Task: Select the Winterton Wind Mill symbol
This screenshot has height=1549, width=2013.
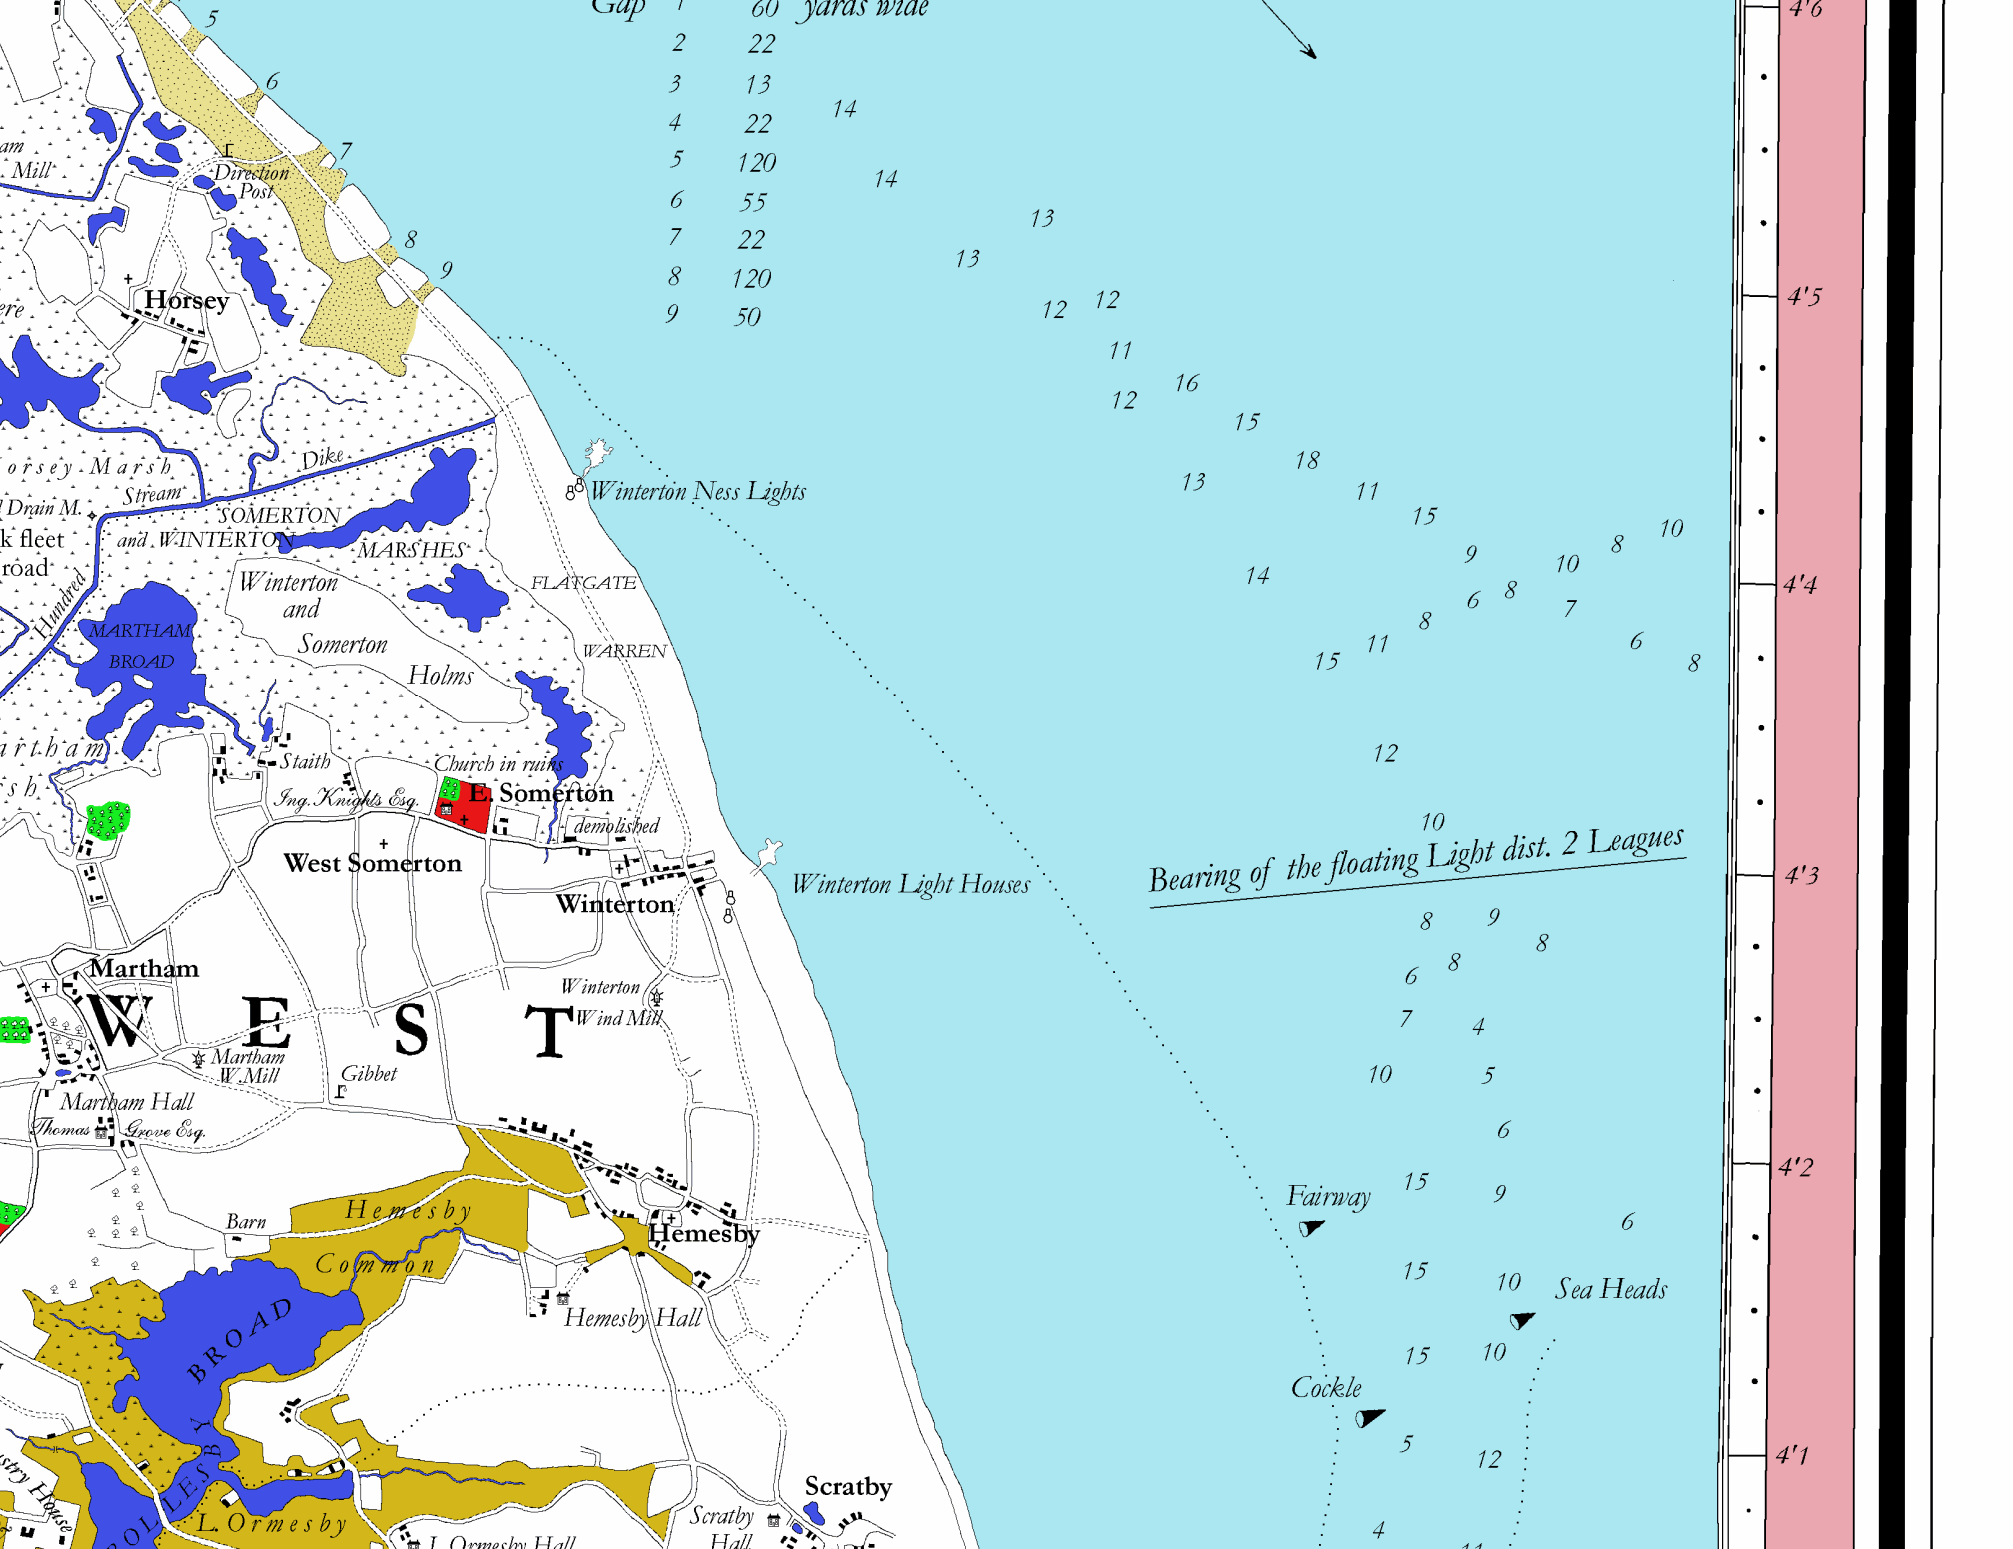Action: point(657,997)
